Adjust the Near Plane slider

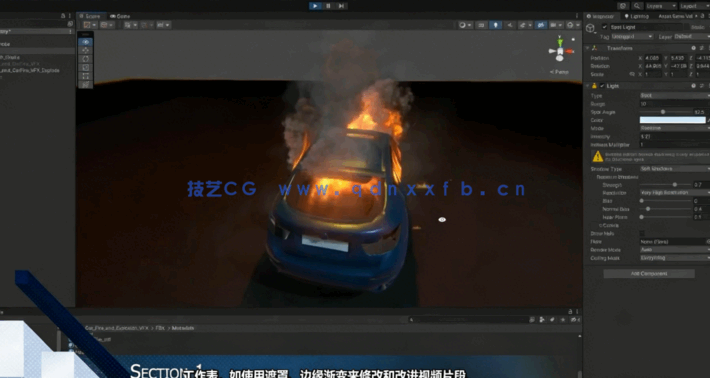(665, 217)
